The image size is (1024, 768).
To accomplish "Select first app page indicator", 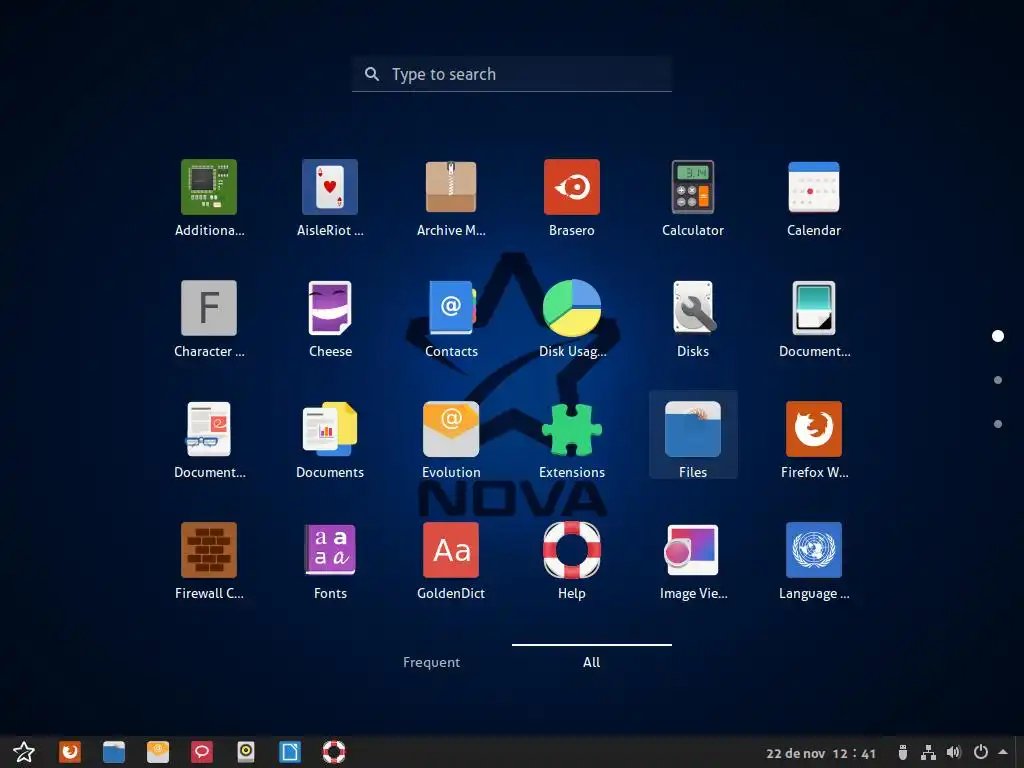I will point(998,336).
